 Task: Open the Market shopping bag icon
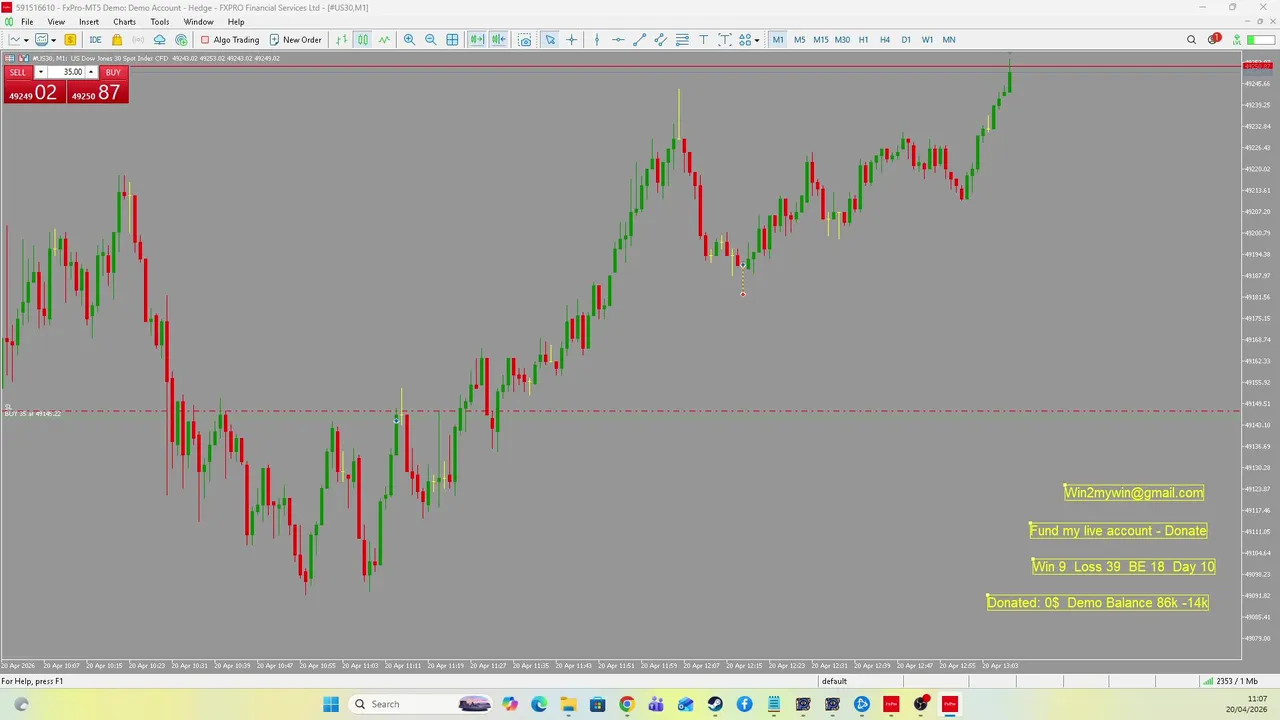coord(117,40)
